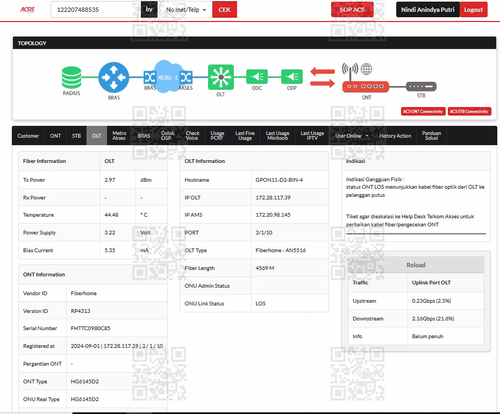Image resolution: width=500 pixels, height=414 pixels.
Task: Click the gray STB device icon
Action: click(x=421, y=86)
